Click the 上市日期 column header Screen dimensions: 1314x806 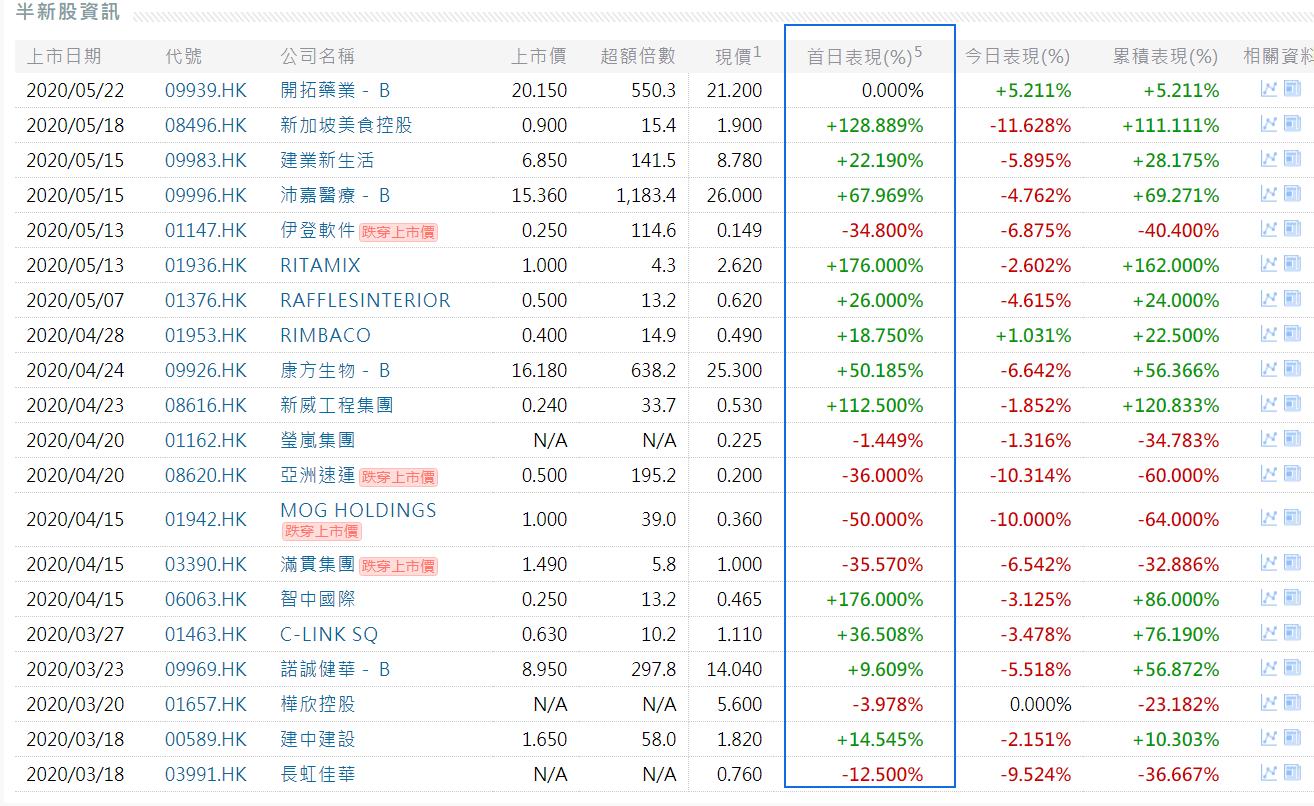(x=63, y=57)
